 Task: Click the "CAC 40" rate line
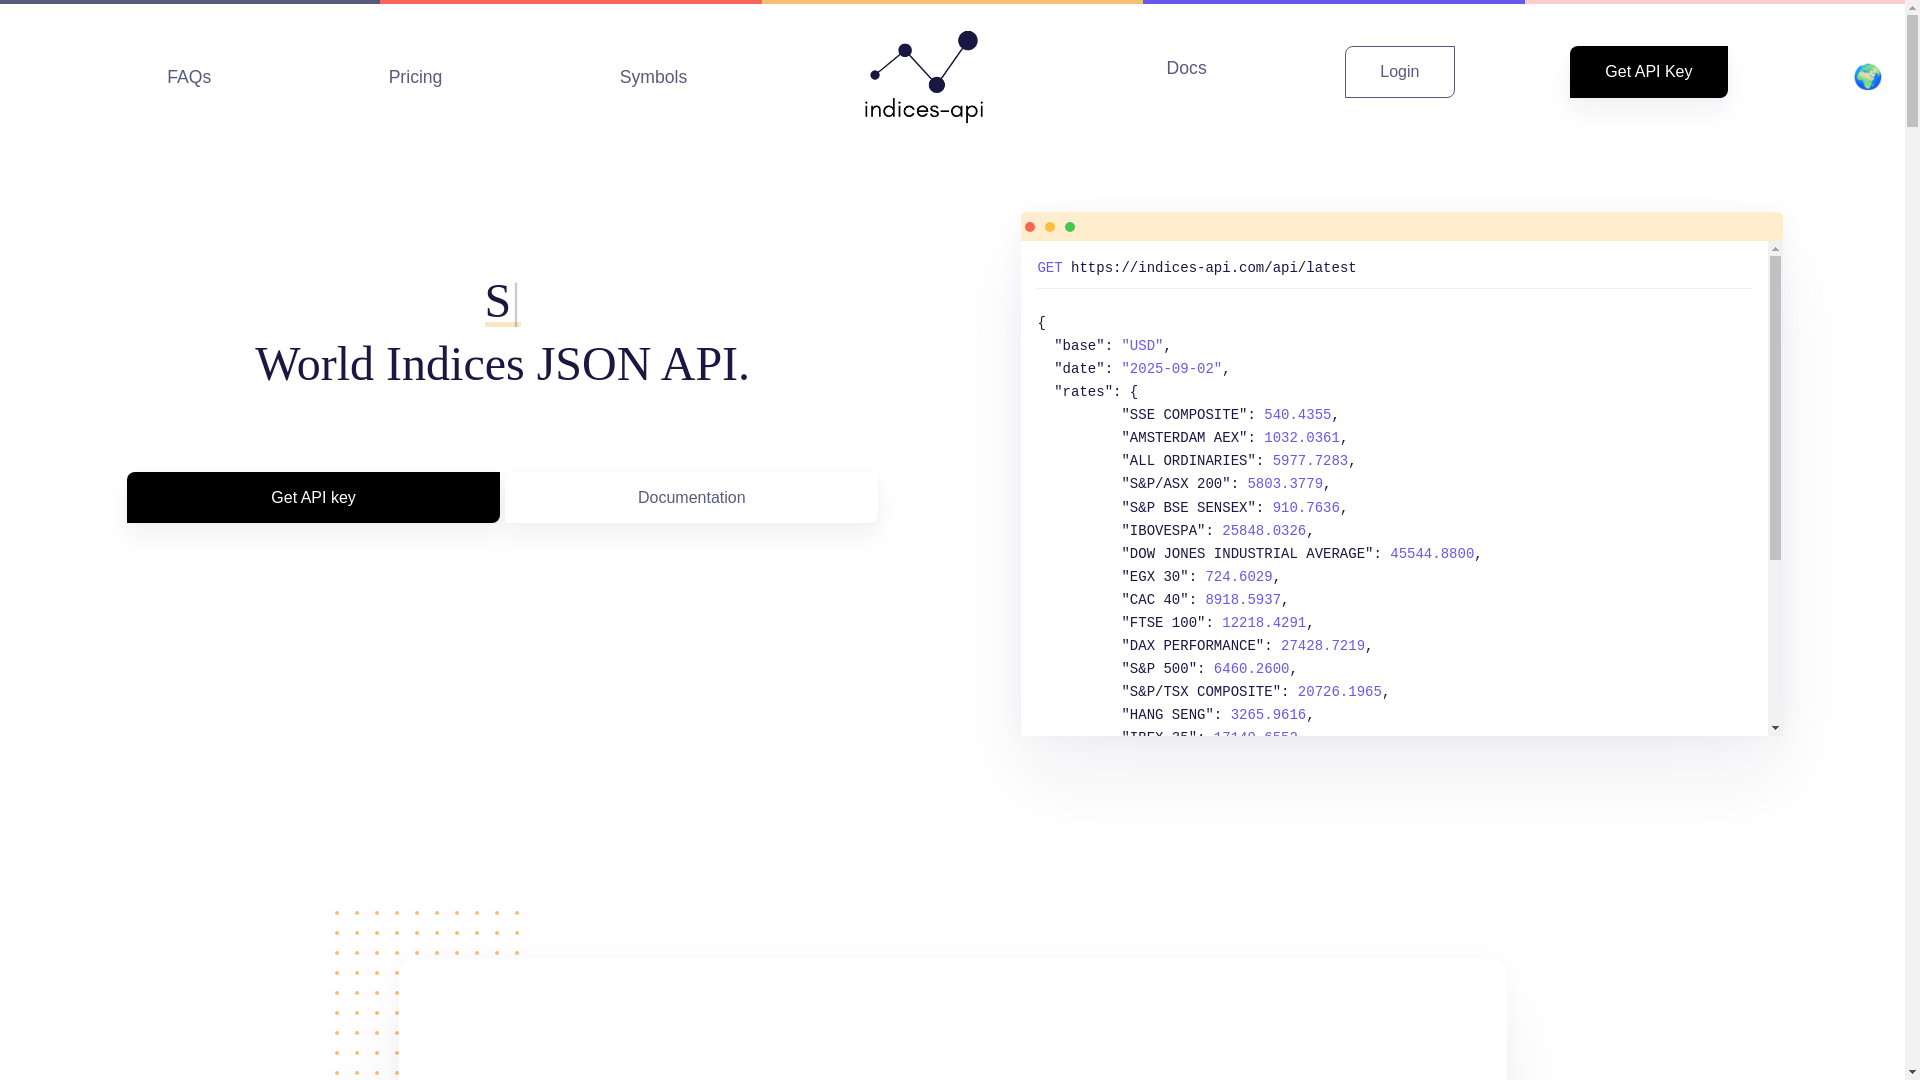[x=1204, y=600]
